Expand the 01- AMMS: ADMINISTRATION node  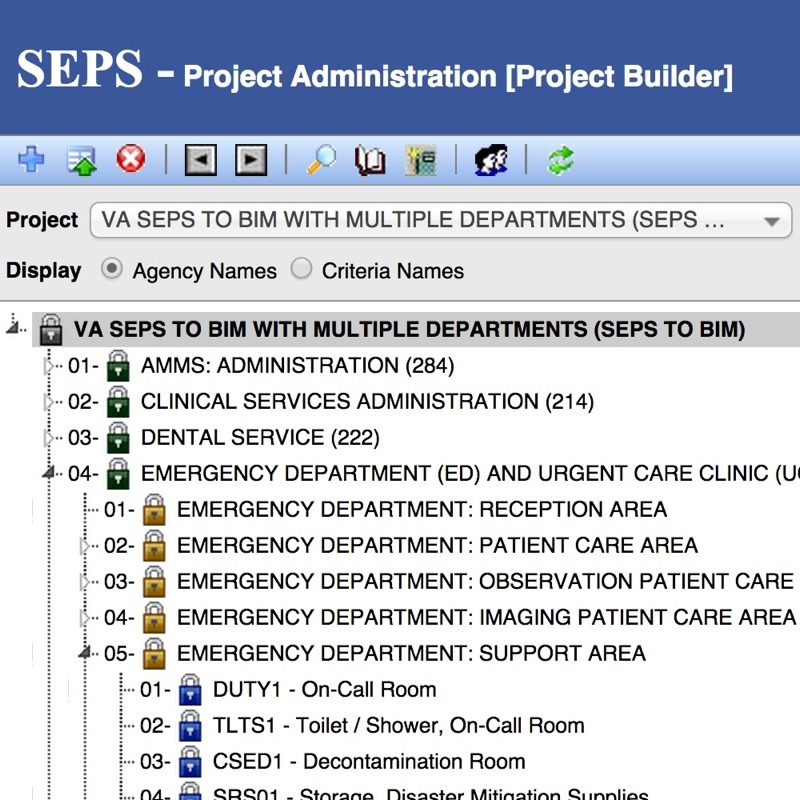(x=49, y=366)
